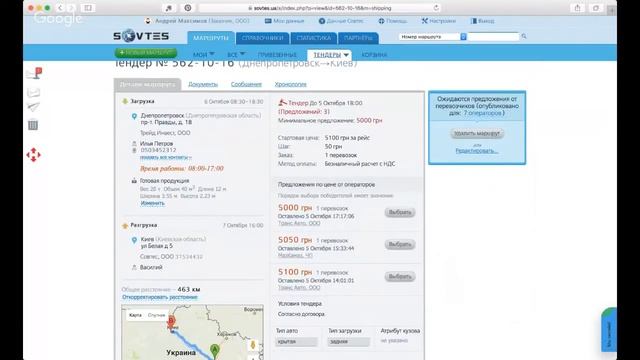Click the show all contacts link

tap(165, 157)
